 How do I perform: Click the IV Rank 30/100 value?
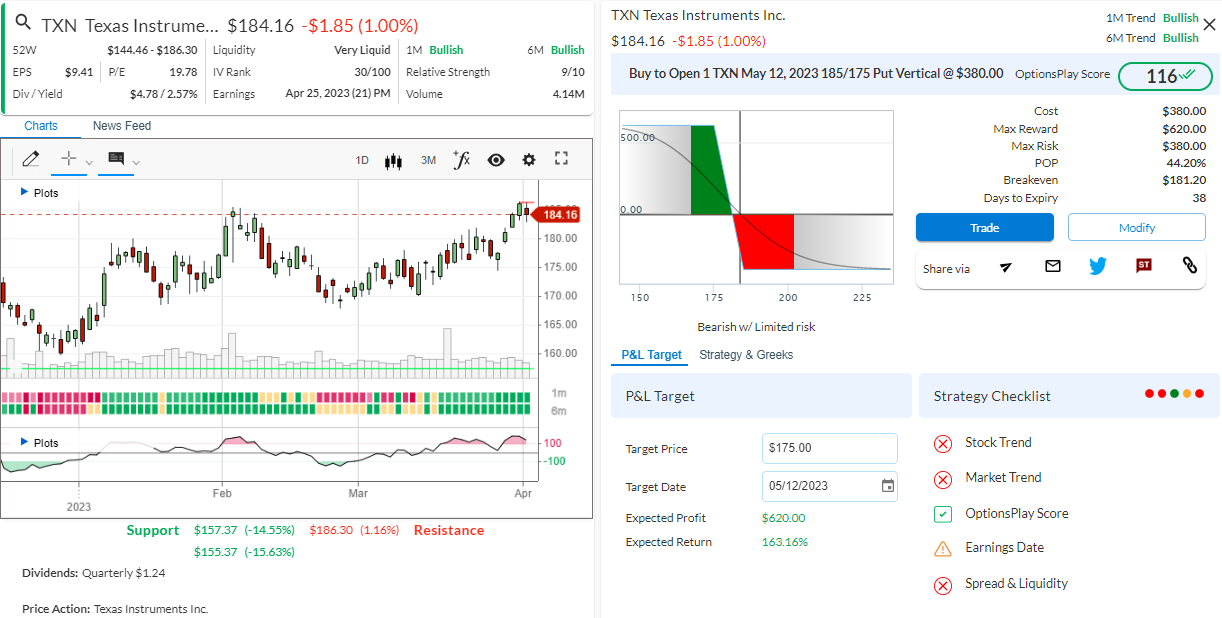(373, 72)
